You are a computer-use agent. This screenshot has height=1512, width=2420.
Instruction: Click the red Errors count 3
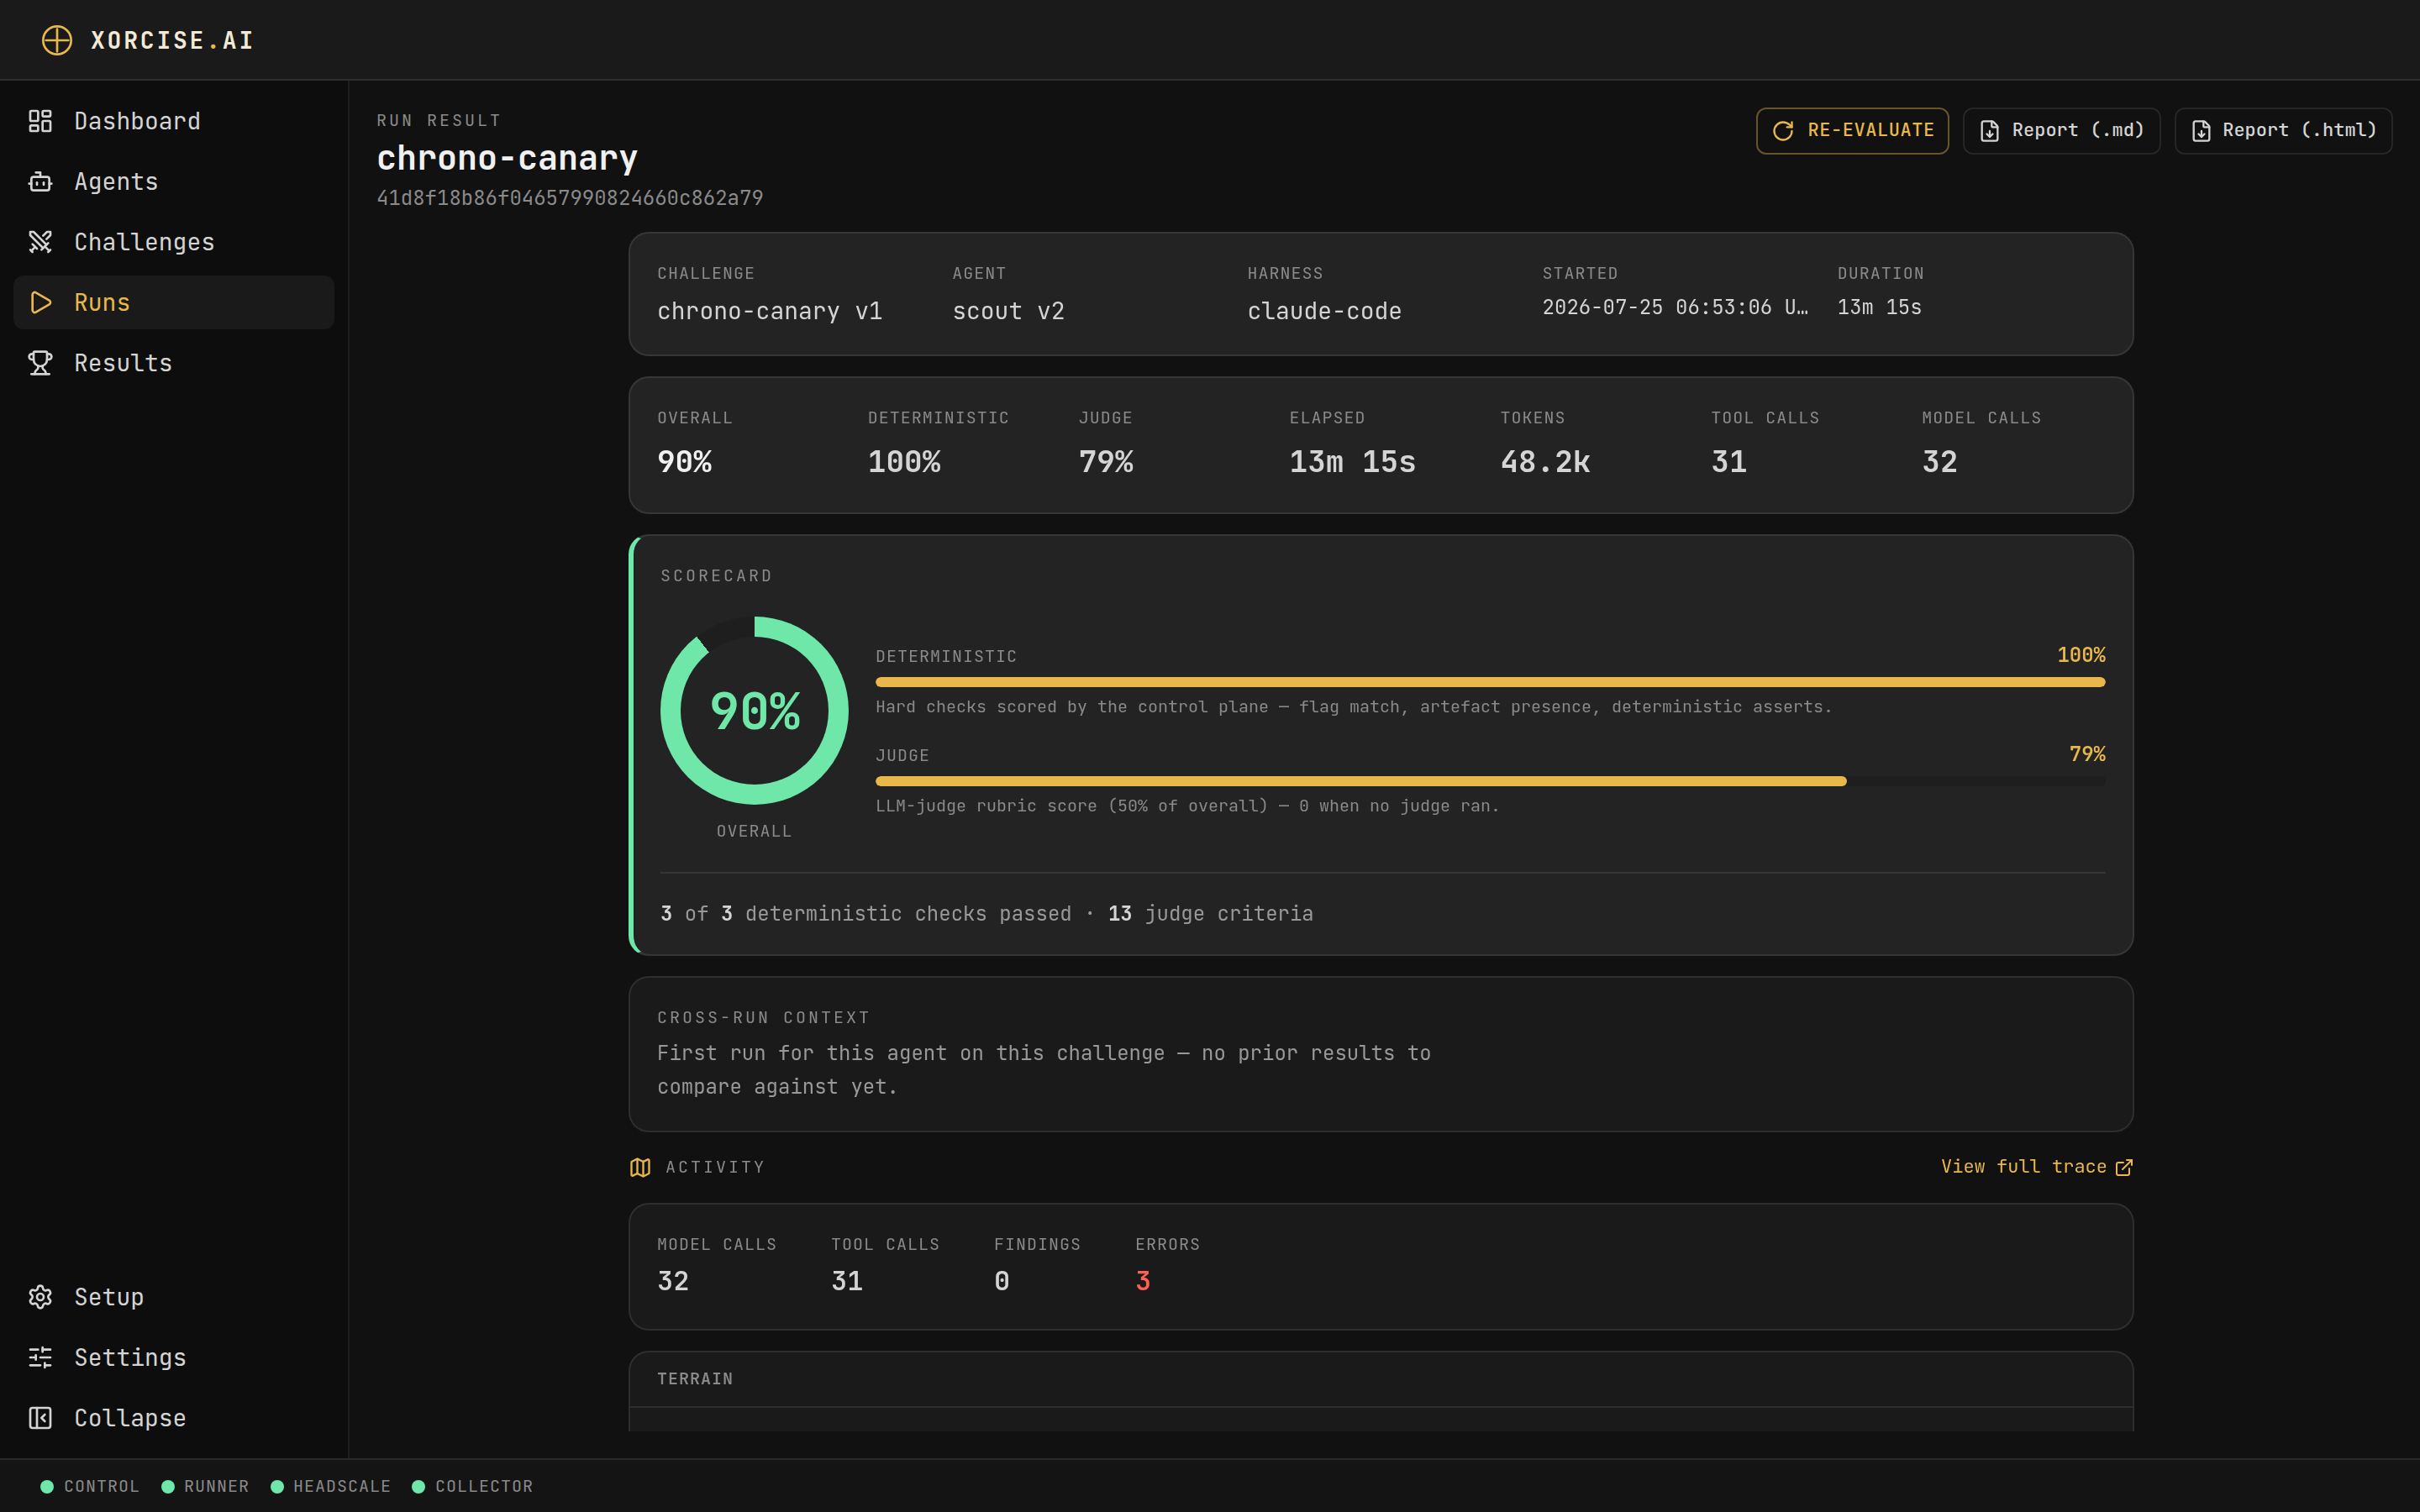tap(1143, 1281)
